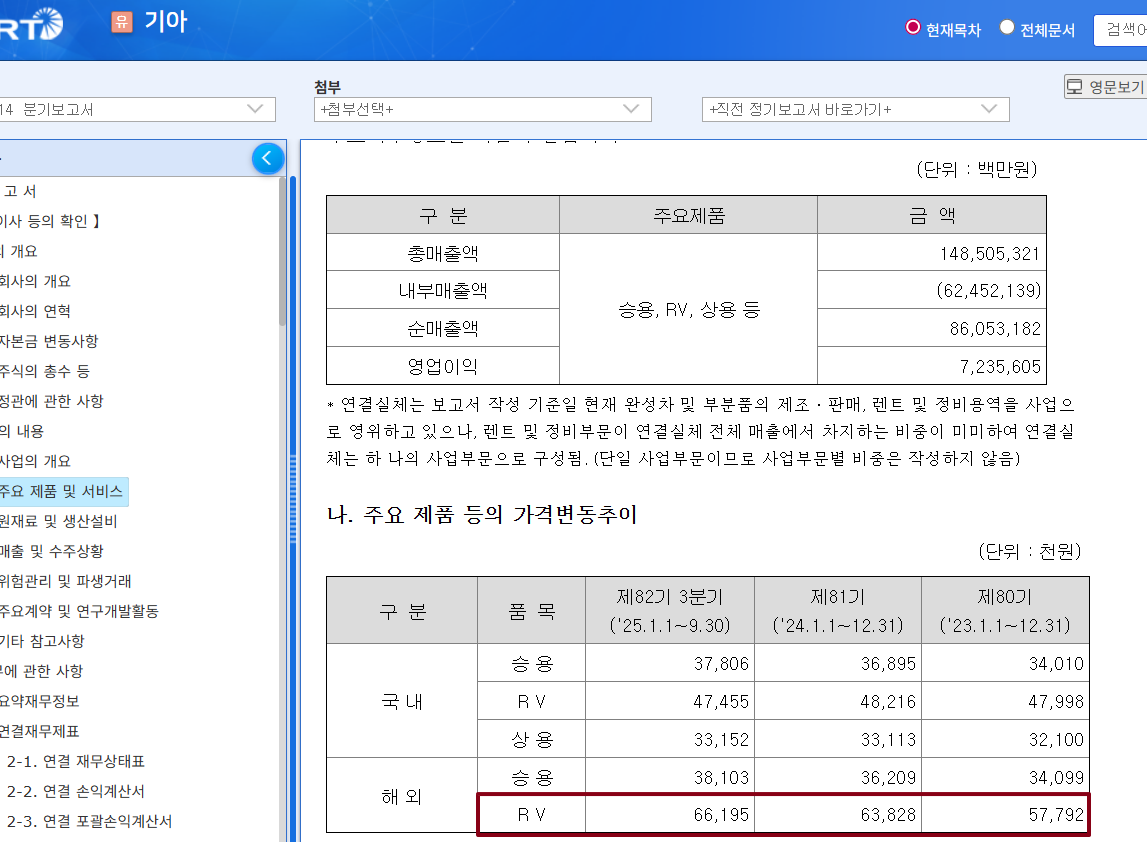This screenshot has height=842, width=1147.
Task: Click the 영업이익 value 7,235,605
Action: point(1000,367)
